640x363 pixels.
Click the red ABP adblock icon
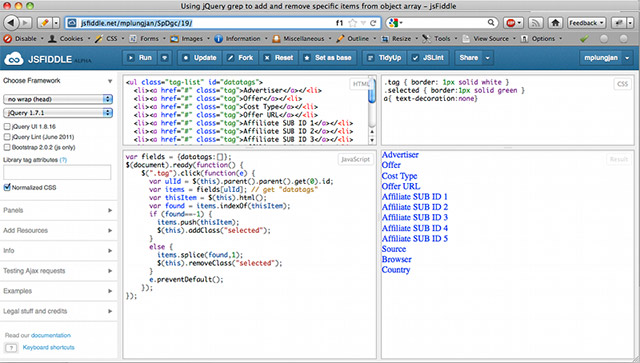click(511, 23)
